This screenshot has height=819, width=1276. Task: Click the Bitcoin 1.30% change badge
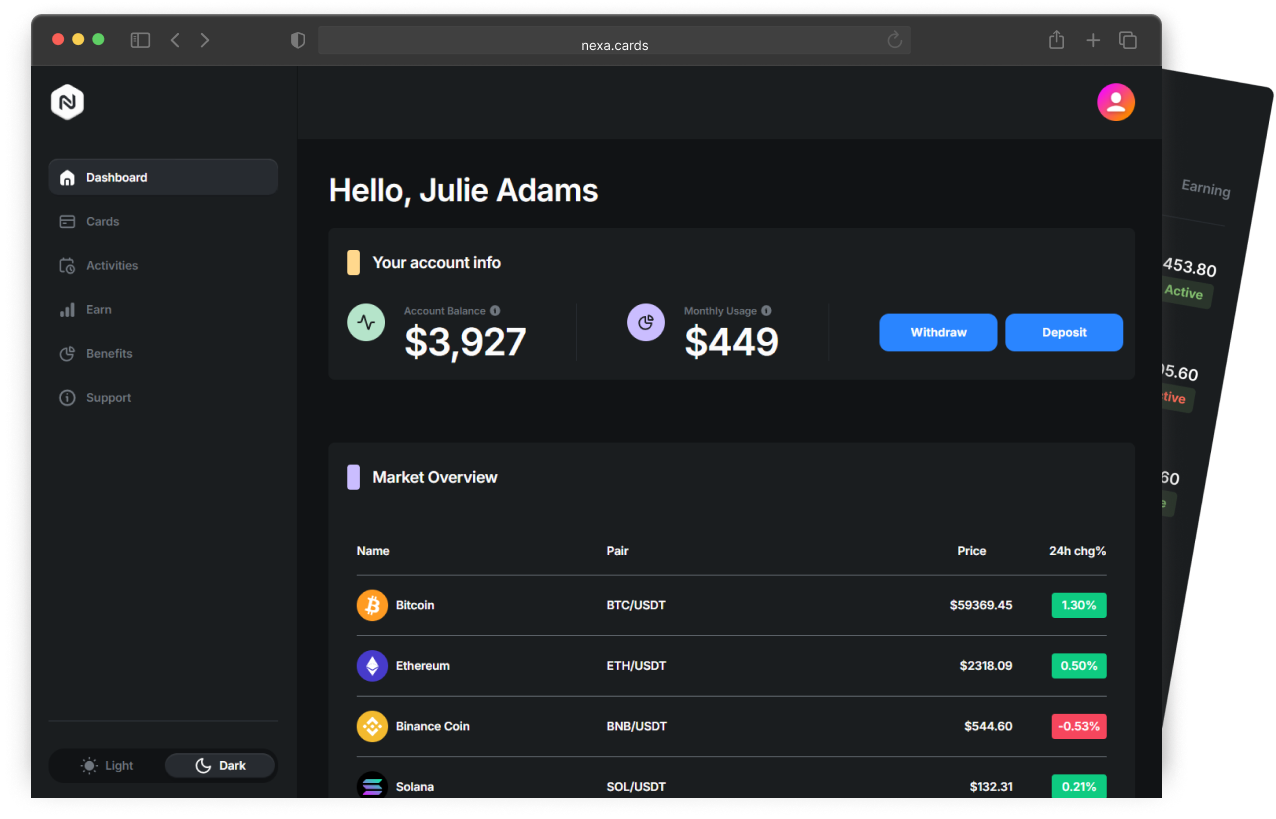(x=1079, y=605)
